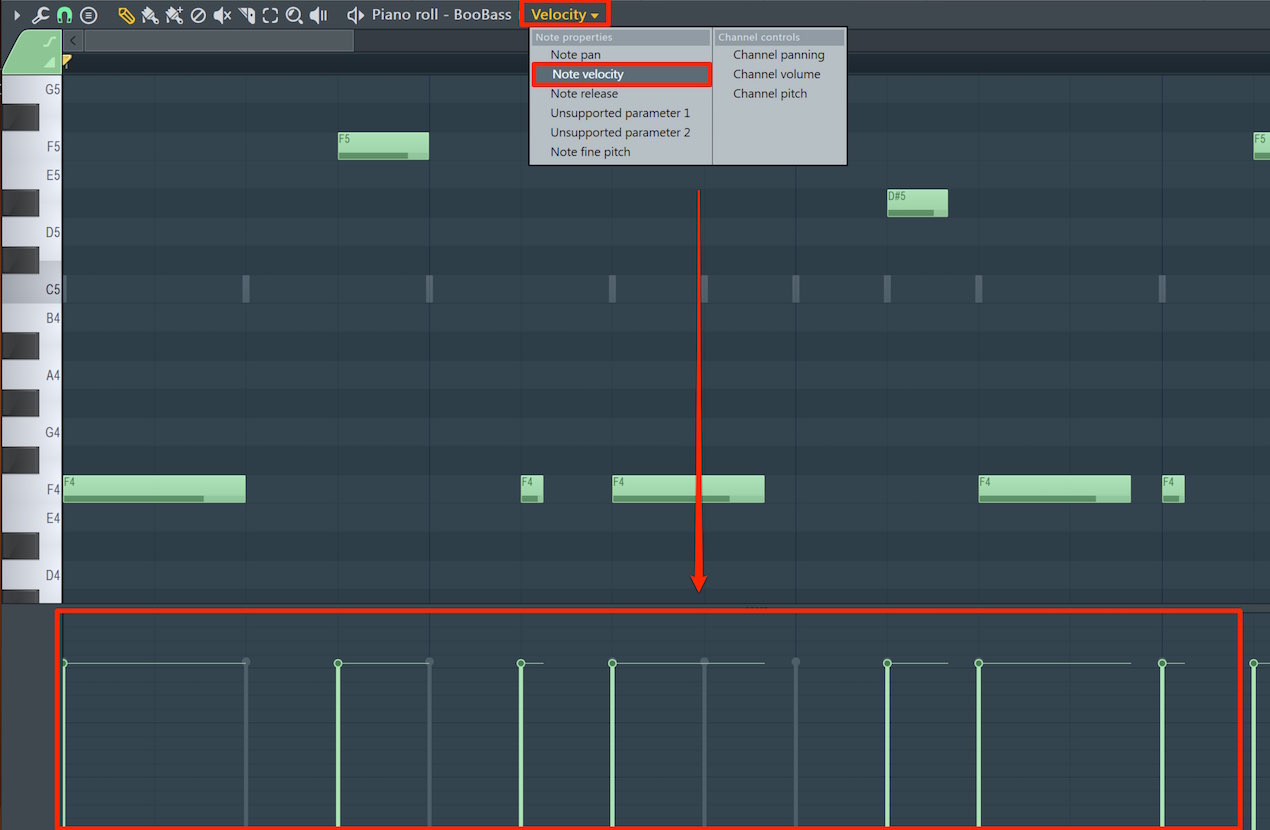Select the Zoom magnifier tool
The image size is (1270, 830).
(294, 15)
